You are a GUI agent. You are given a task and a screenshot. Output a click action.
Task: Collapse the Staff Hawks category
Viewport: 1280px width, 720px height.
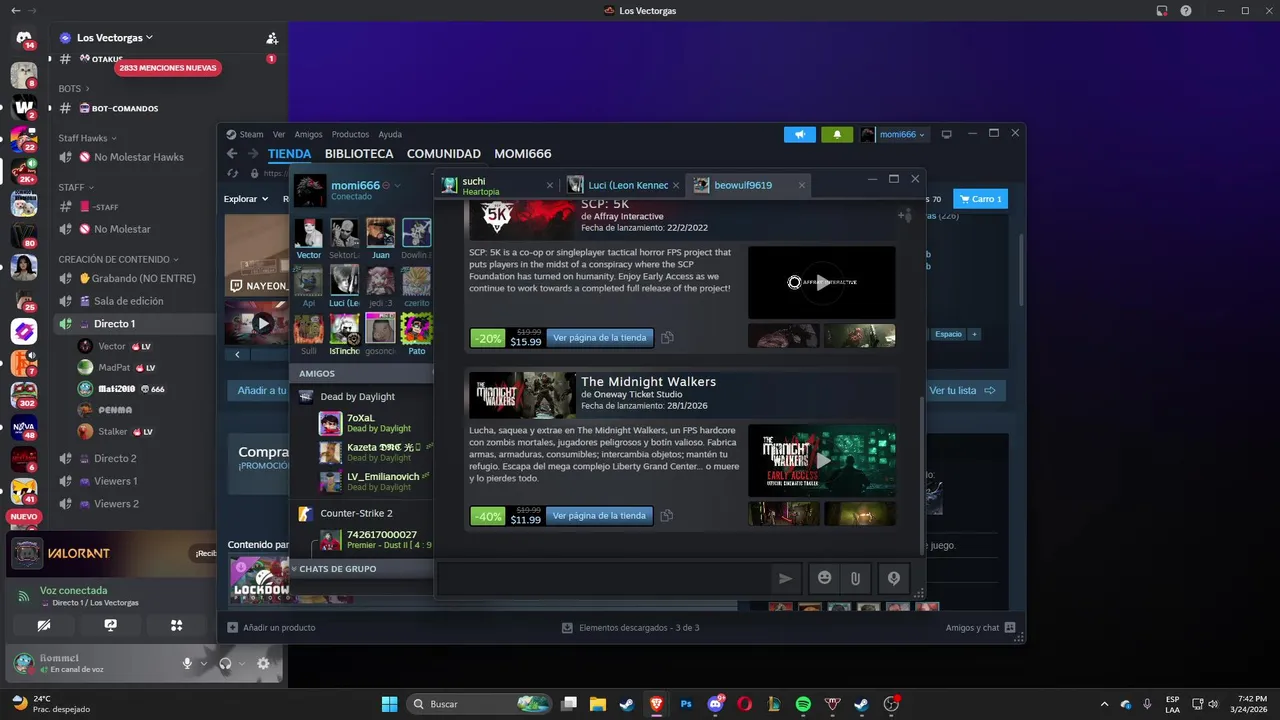88,138
